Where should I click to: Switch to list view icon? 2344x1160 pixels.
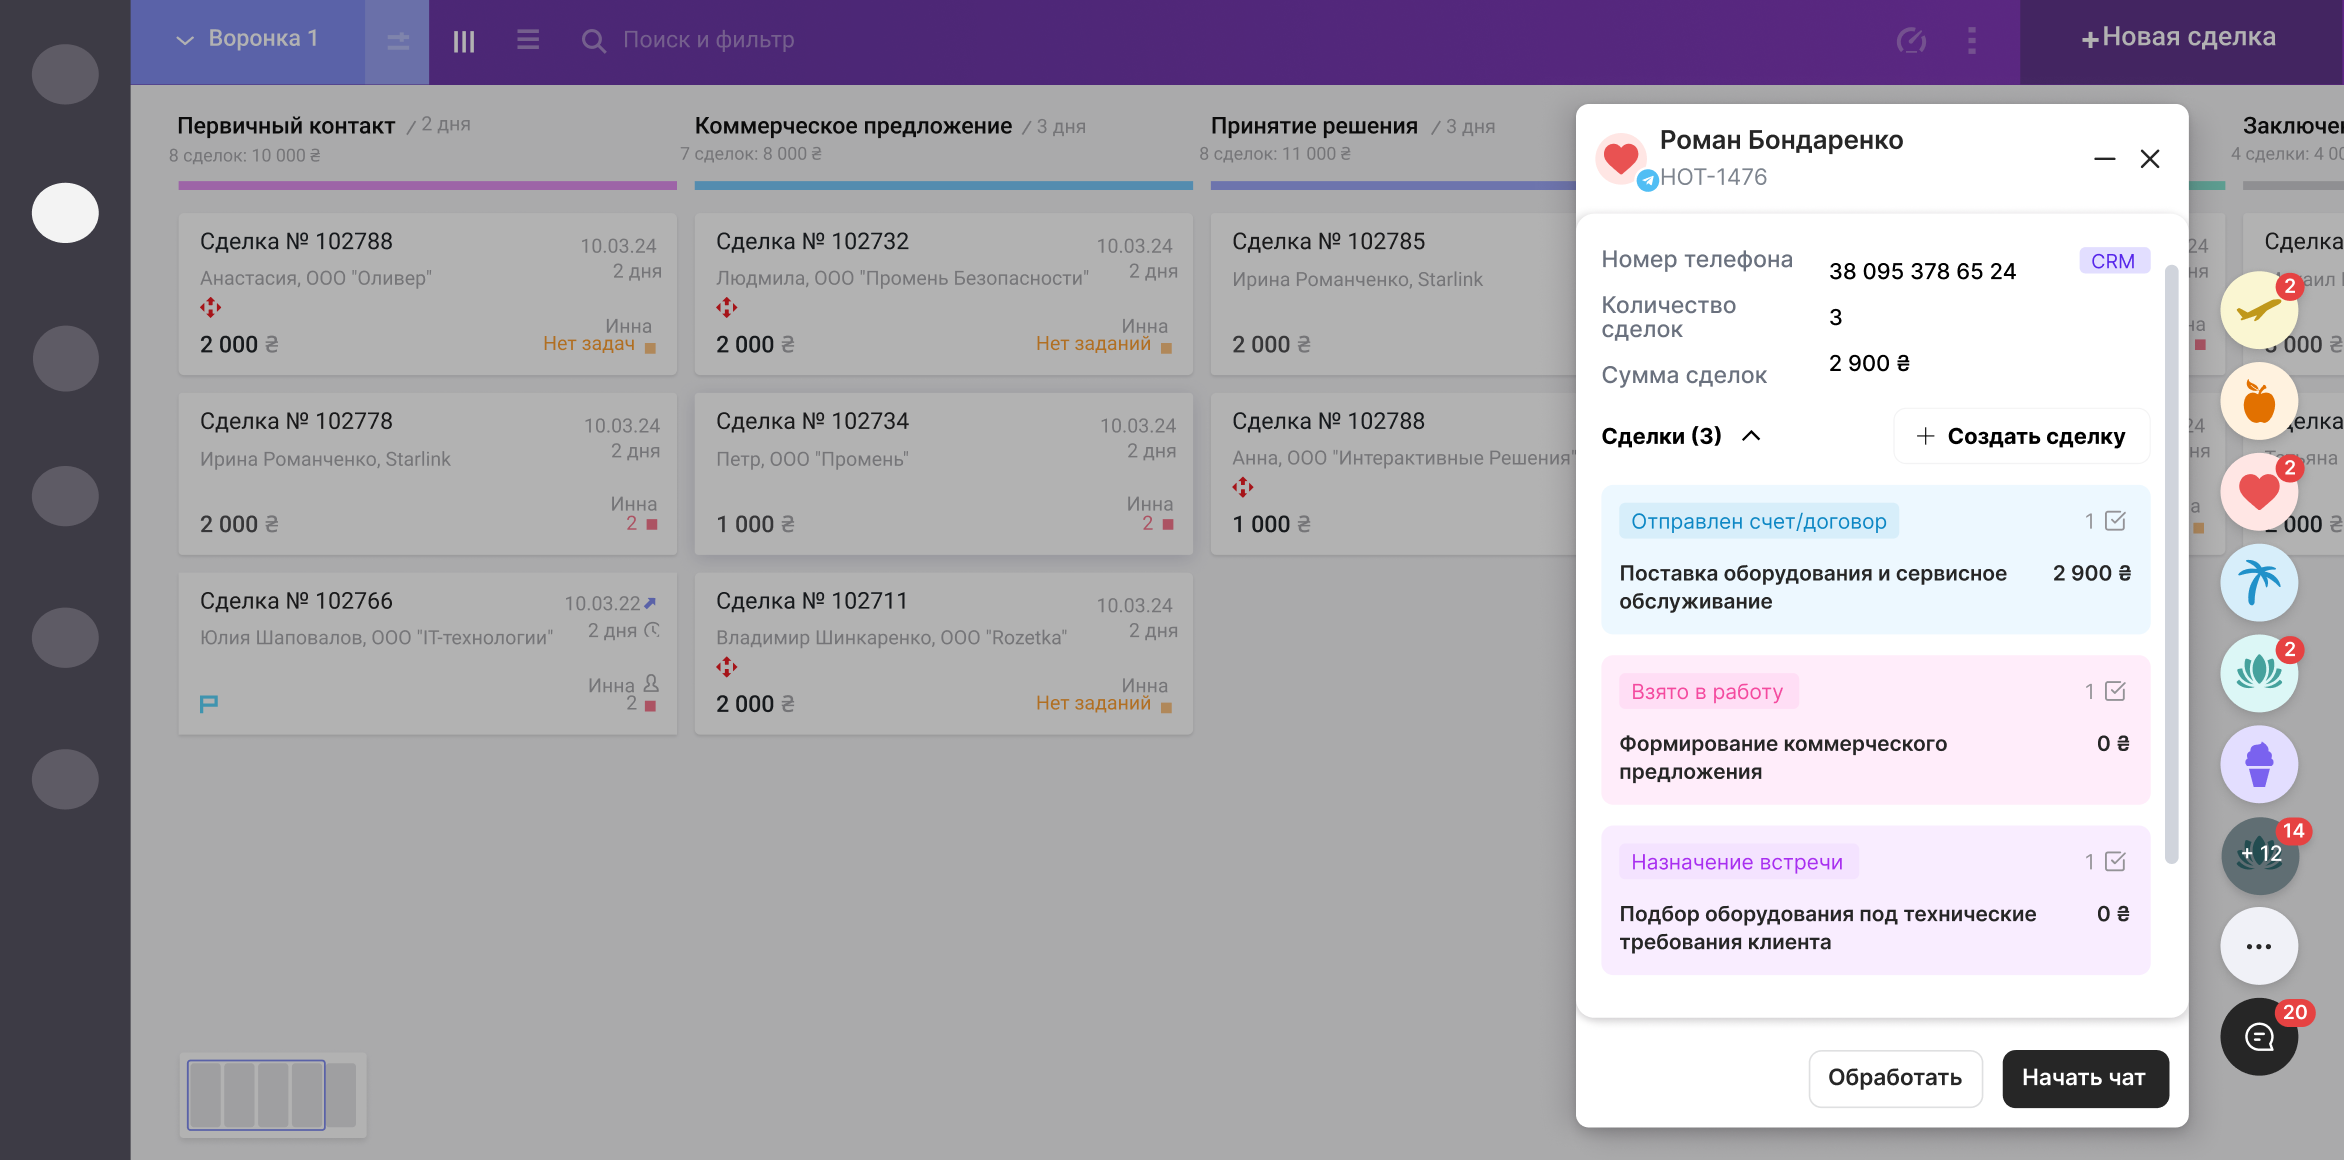tap(528, 40)
